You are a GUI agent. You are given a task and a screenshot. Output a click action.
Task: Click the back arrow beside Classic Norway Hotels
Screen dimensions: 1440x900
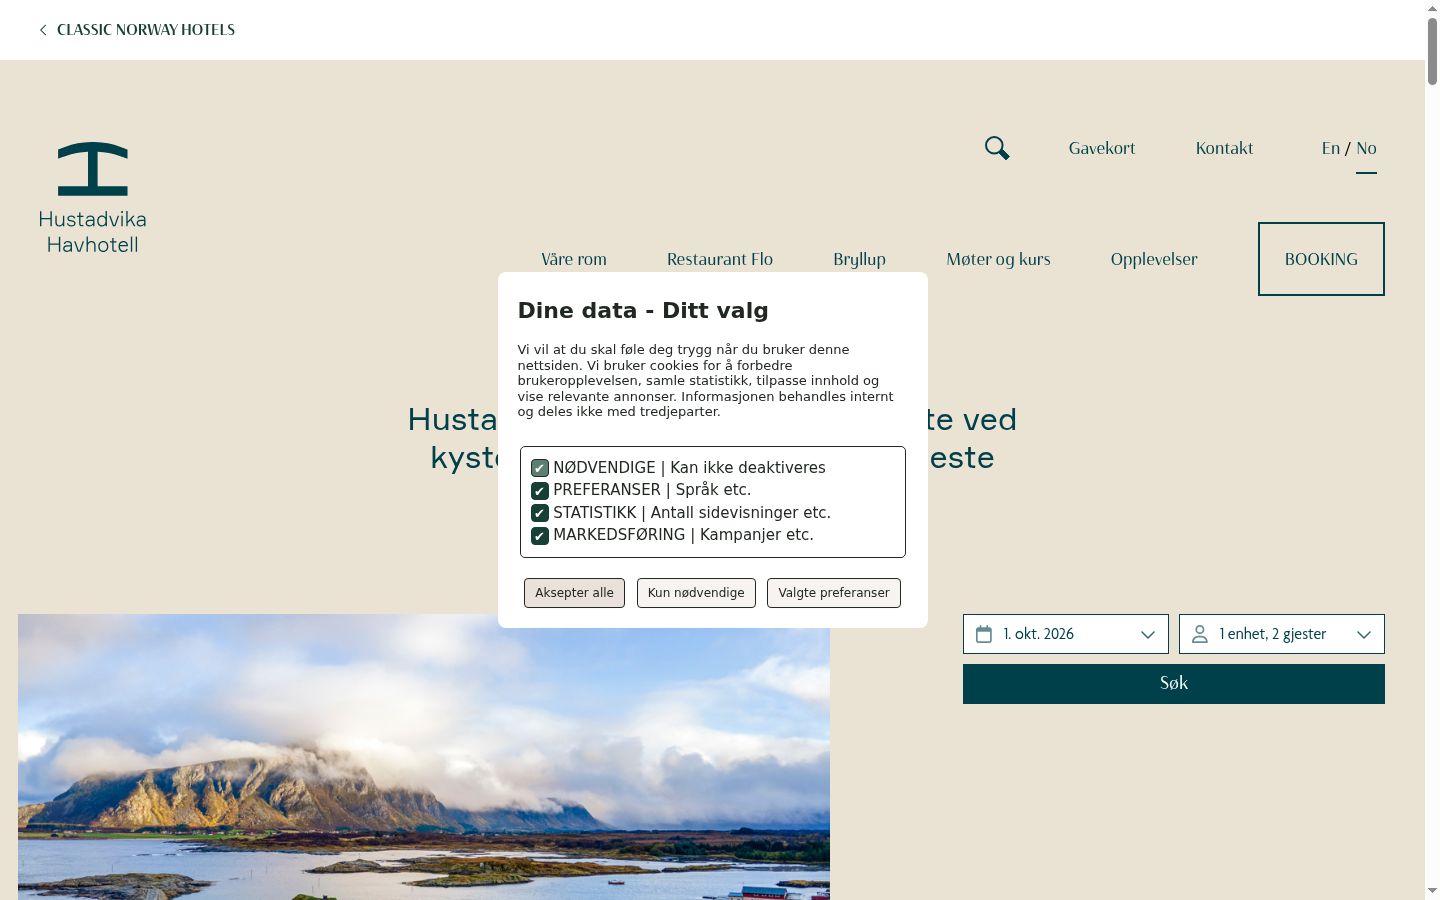[x=43, y=30]
